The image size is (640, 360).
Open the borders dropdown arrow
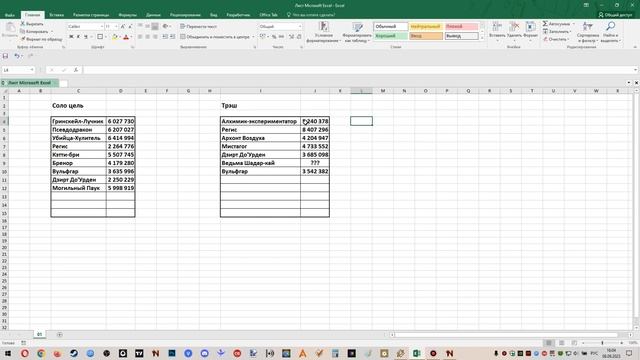106,37
